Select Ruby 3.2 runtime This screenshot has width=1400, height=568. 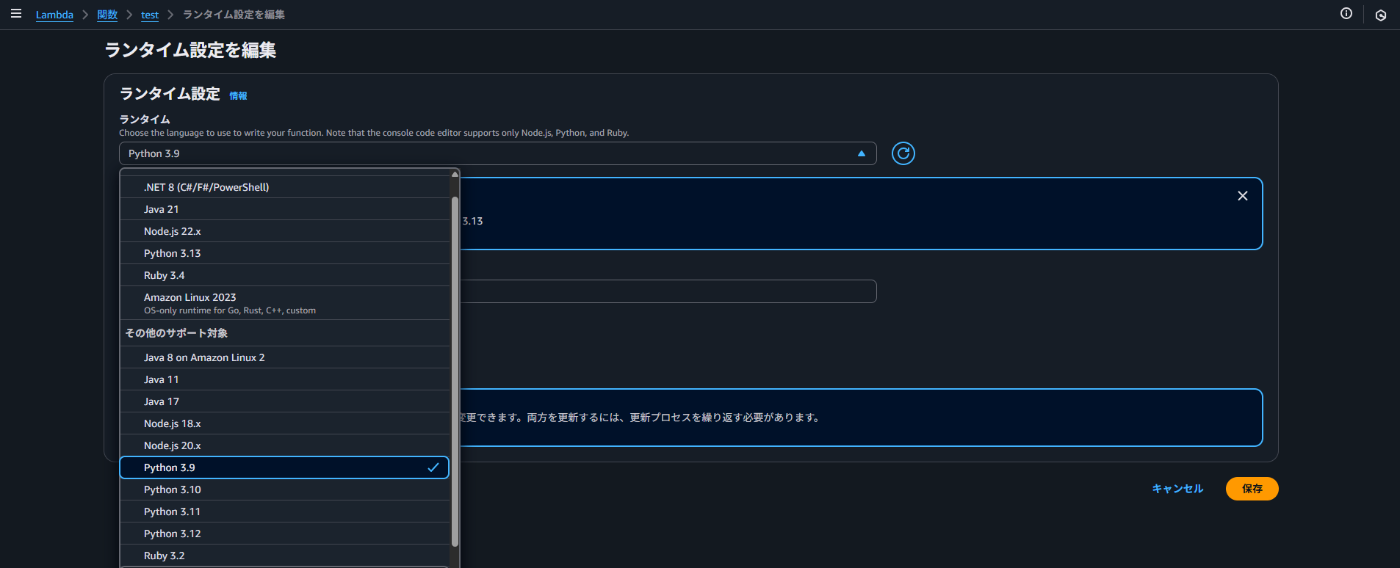tap(285, 555)
